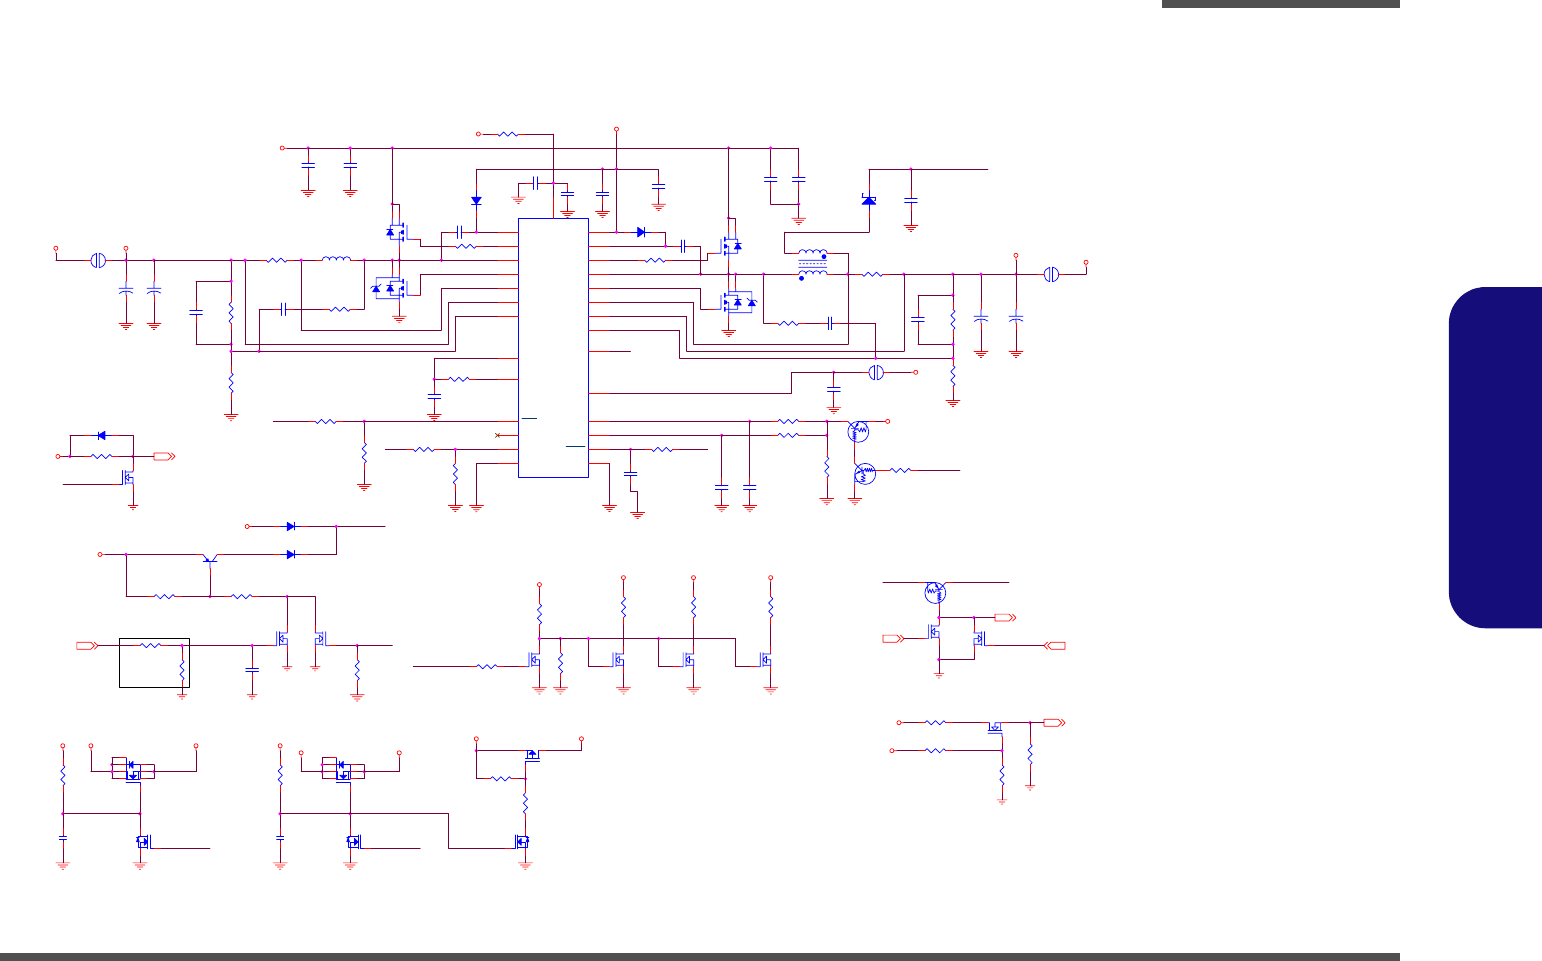Viewport: 1542px width, 961px height.
Task: Click the large central IC rectangle
Action: 553,348
